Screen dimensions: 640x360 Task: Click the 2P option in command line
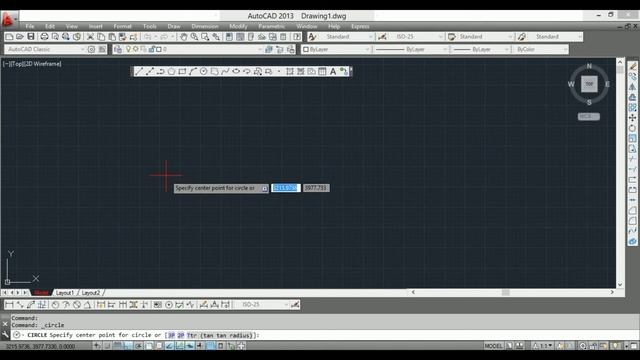(181, 335)
